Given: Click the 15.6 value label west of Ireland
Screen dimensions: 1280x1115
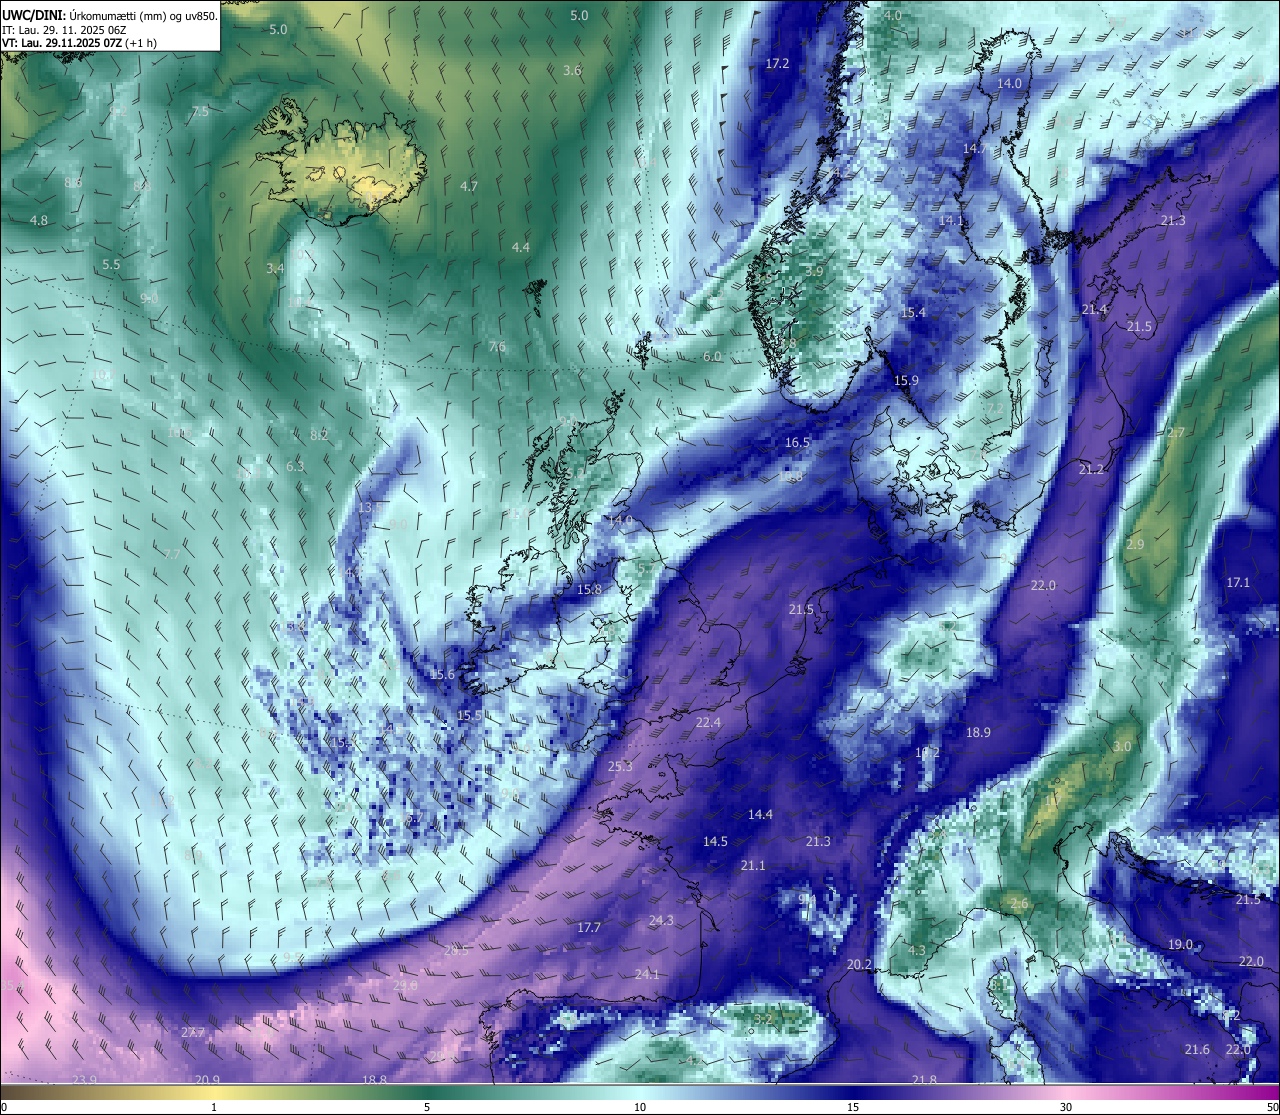Looking at the screenshot, I should coord(442,675).
